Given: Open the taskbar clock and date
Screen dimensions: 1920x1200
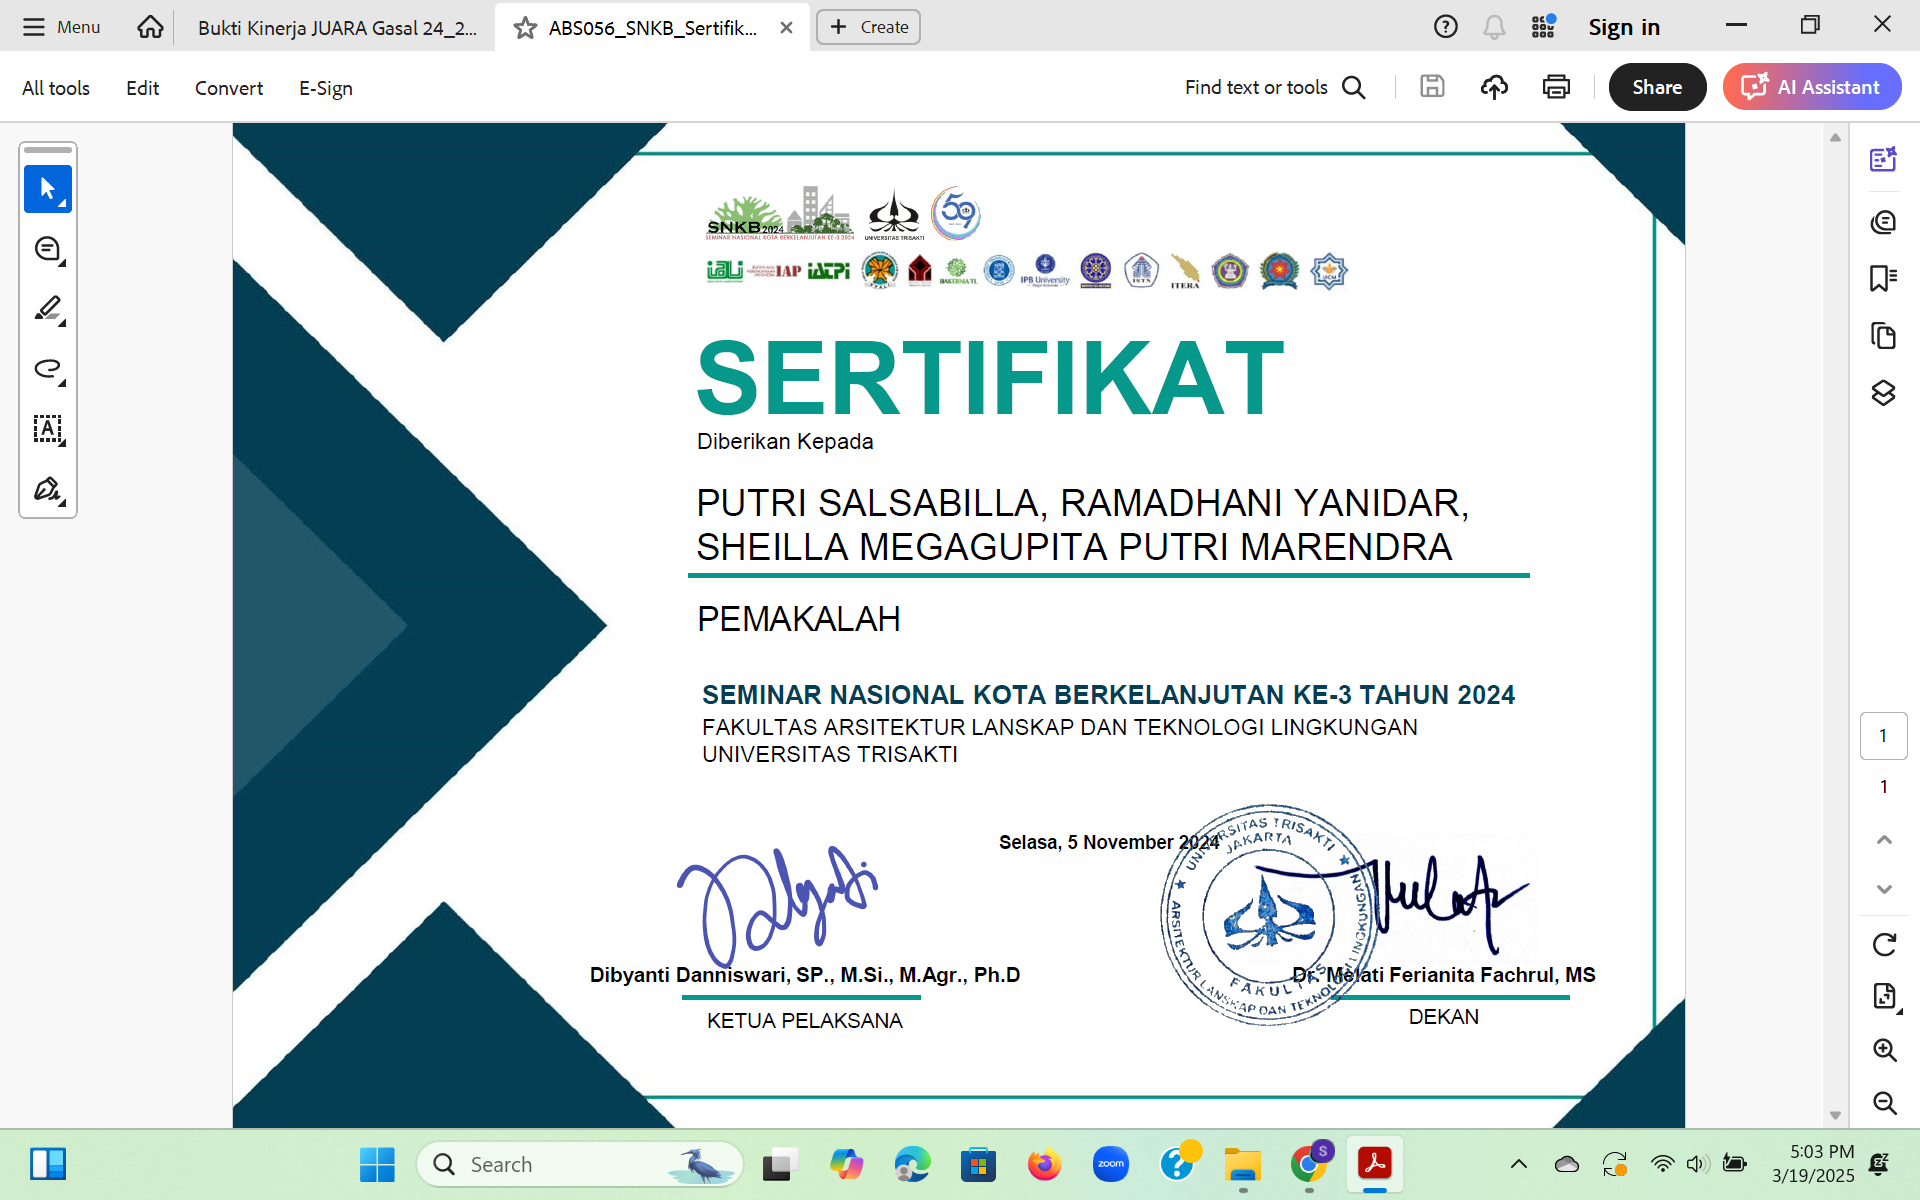Looking at the screenshot, I should pyautogui.click(x=1813, y=1164).
